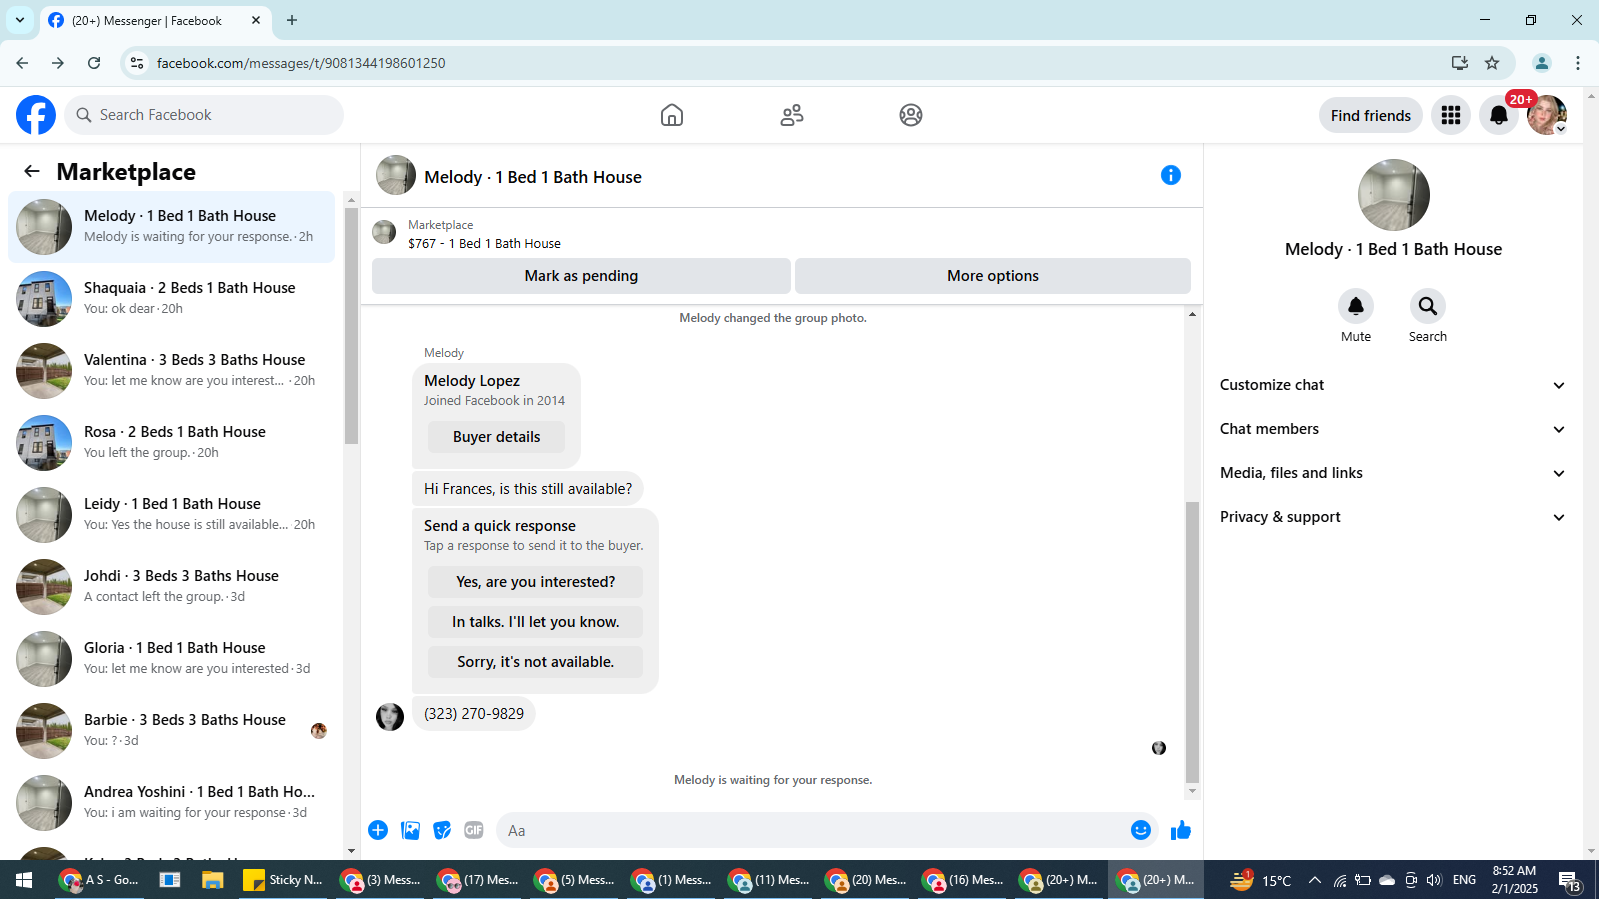1599x899 pixels.
Task: Click the $767 - 1 Bed 1 Bath House listing
Action: pos(484,243)
